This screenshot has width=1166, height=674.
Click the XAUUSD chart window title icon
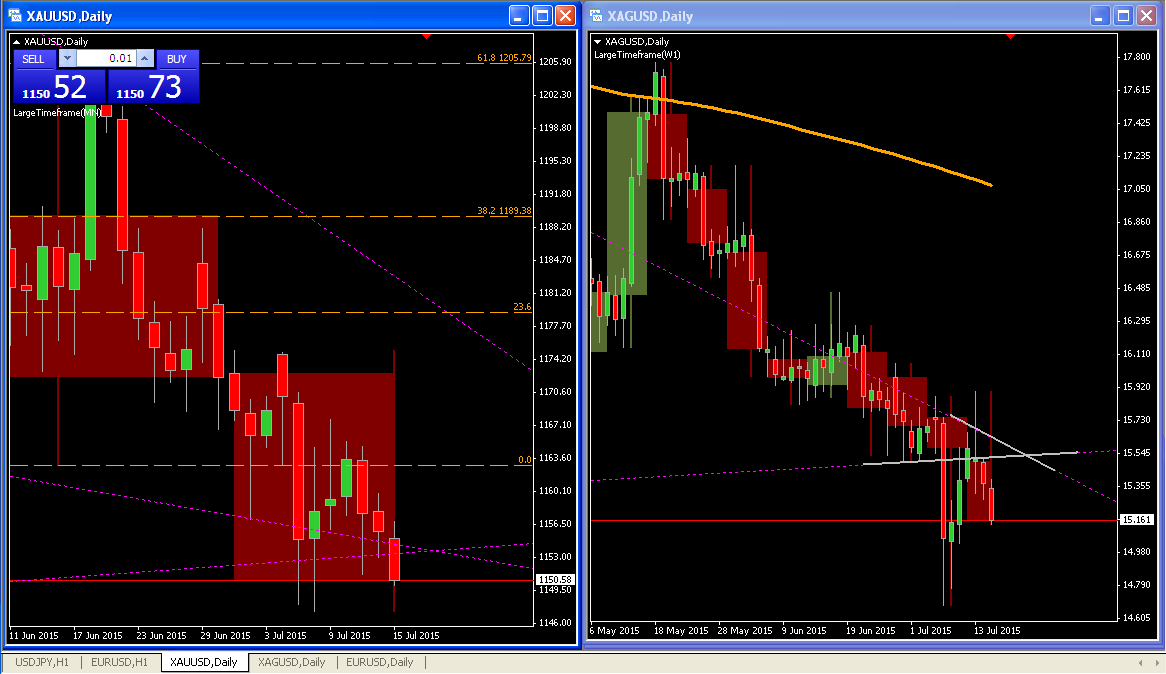(16, 16)
